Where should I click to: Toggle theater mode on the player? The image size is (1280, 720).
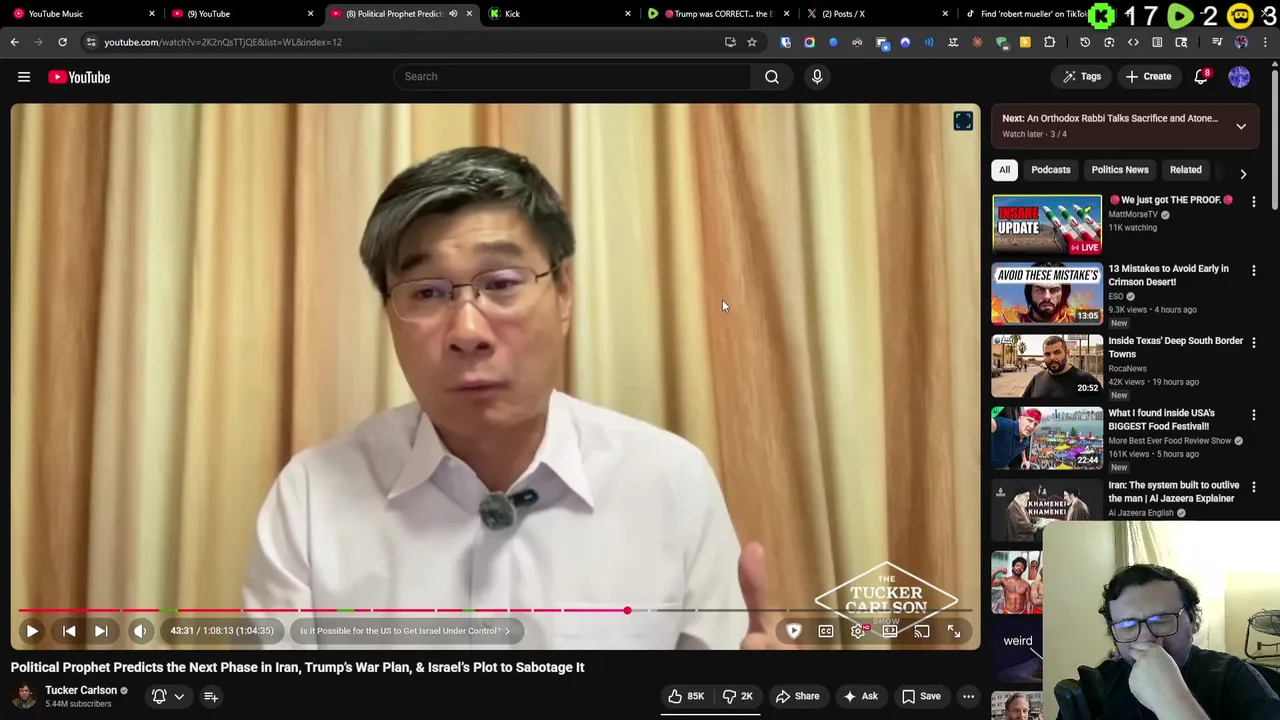point(890,631)
